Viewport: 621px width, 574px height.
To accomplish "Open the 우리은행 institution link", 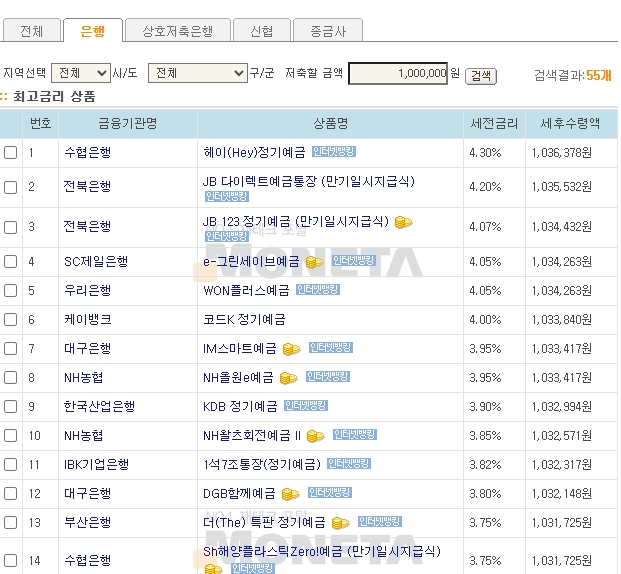I will click(x=88, y=290).
